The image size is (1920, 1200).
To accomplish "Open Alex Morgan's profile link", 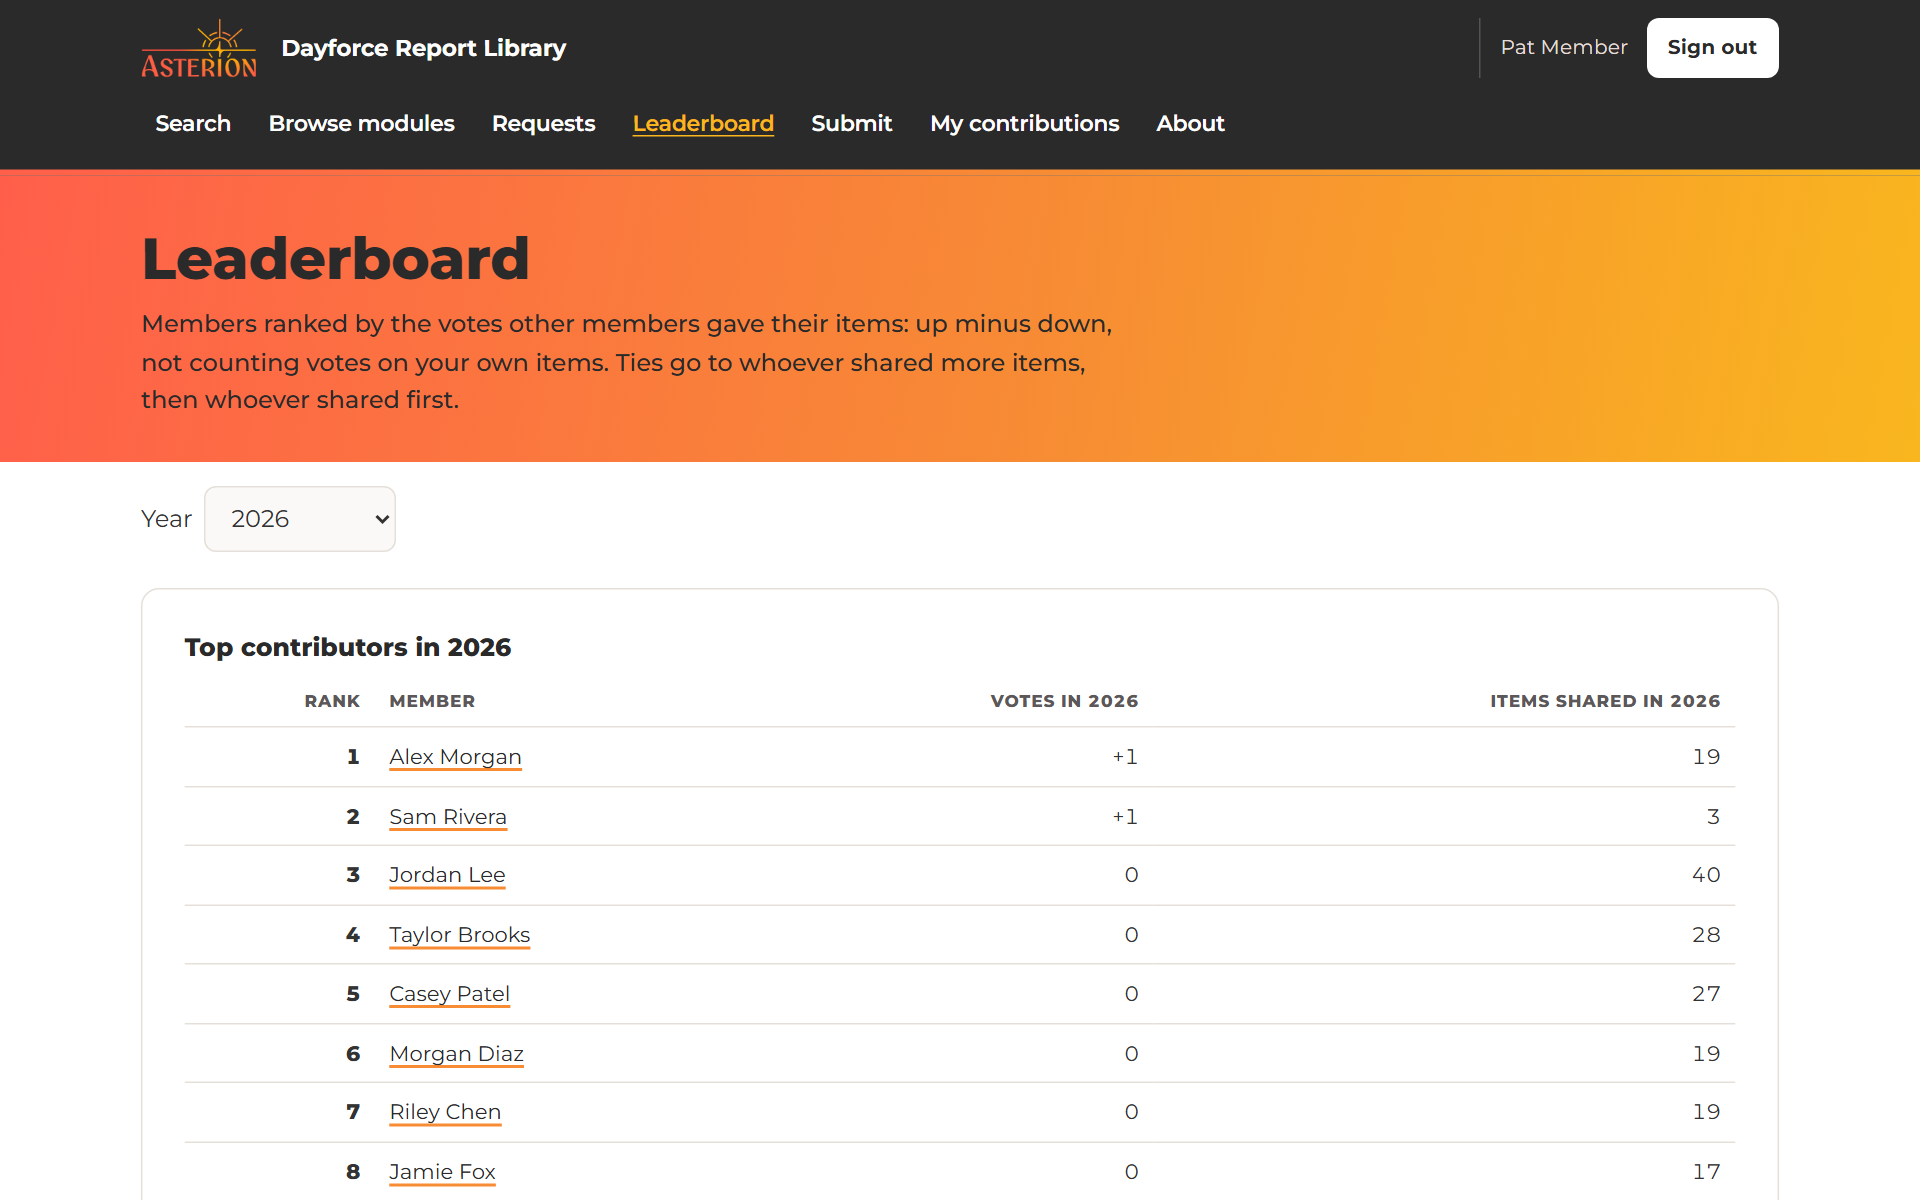I will [455, 757].
